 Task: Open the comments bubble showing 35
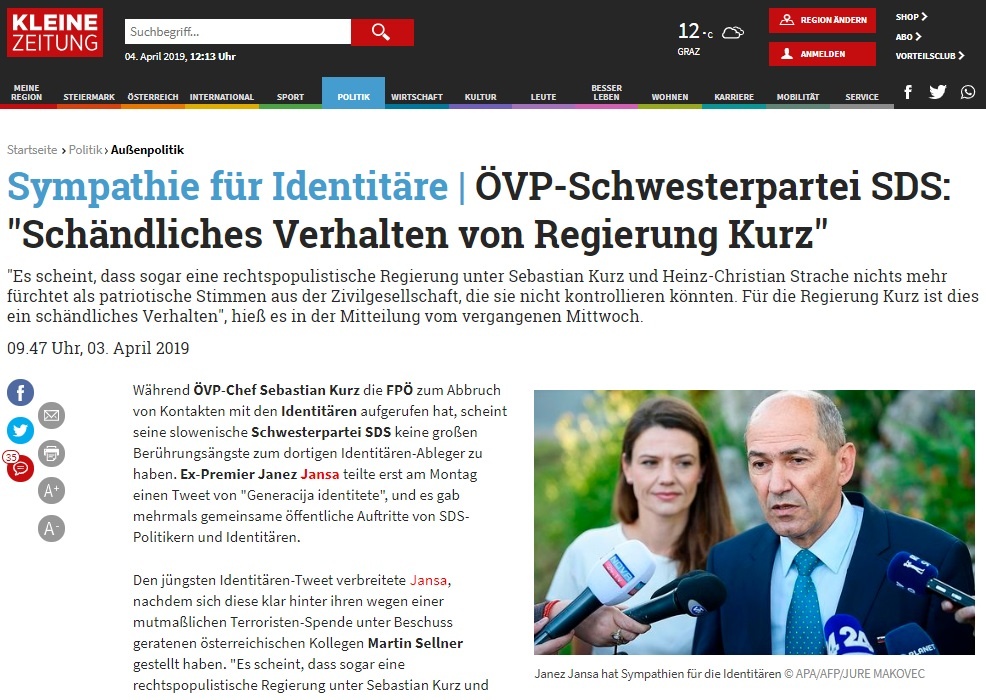[x=19, y=467]
